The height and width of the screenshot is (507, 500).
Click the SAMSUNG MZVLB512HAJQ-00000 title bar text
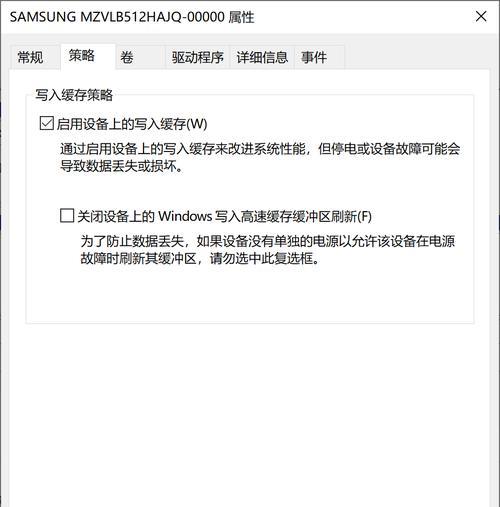tap(117, 17)
